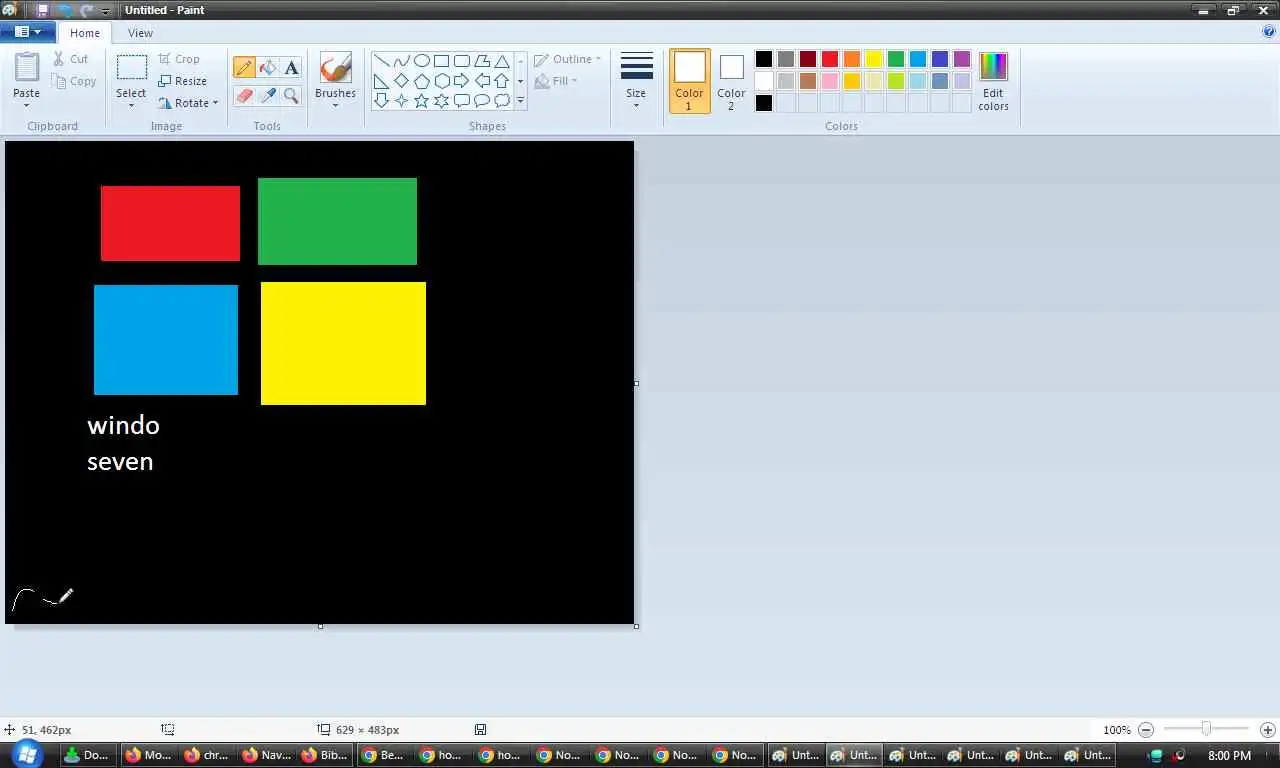Switch to the 'Nav...' Firefox taskbar item
Image resolution: width=1280 pixels, height=768 pixels.
(268, 755)
